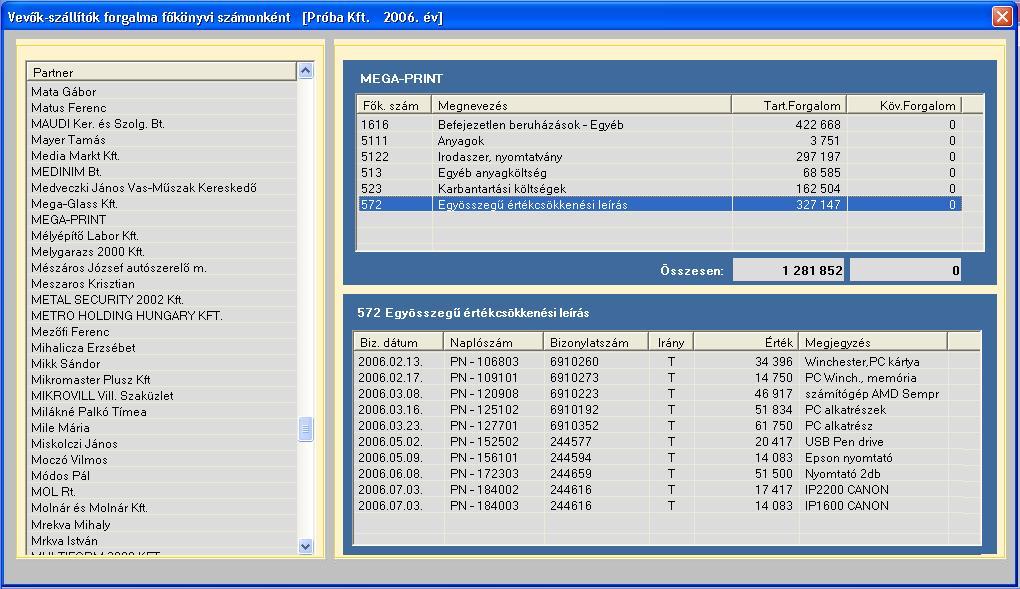Image resolution: width=1020 pixels, height=589 pixels.
Task: Click the Köv.Forgalom total field beside Összesen
Action: pyautogui.click(x=906, y=270)
